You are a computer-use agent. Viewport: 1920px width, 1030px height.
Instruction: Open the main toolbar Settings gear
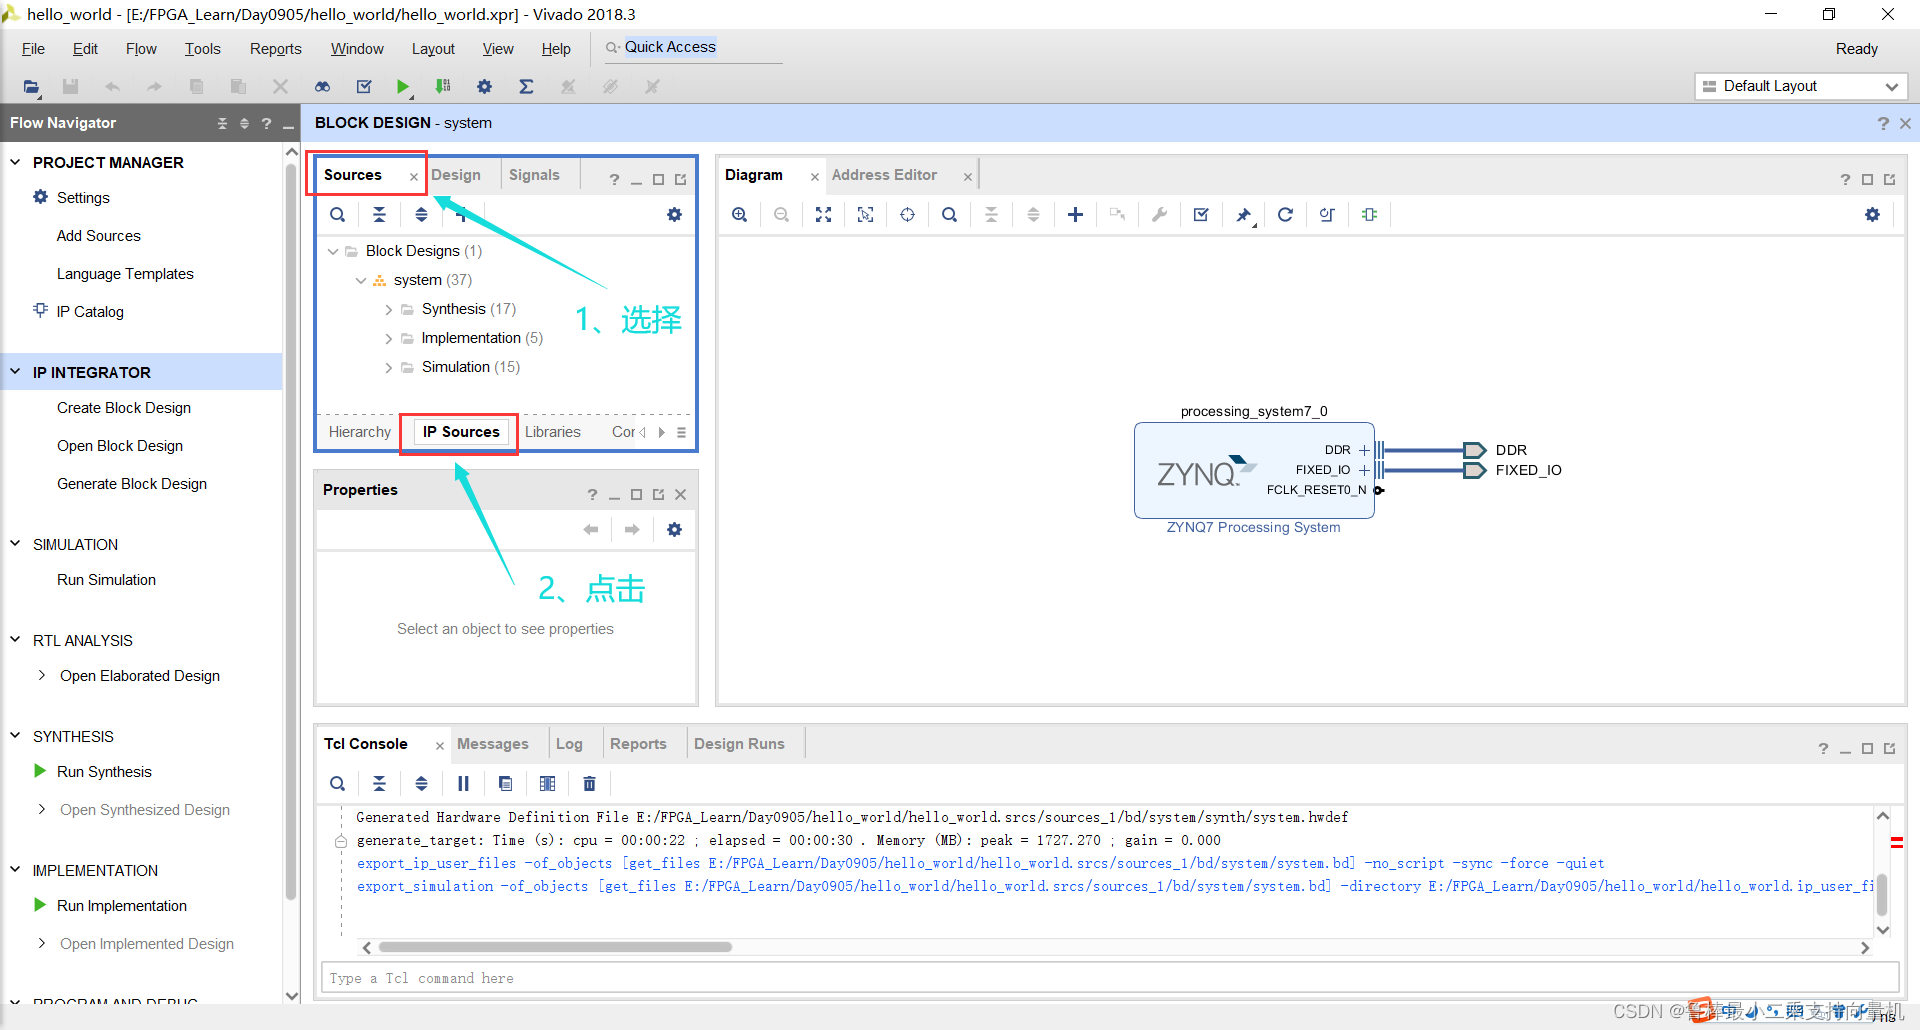click(x=485, y=87)
